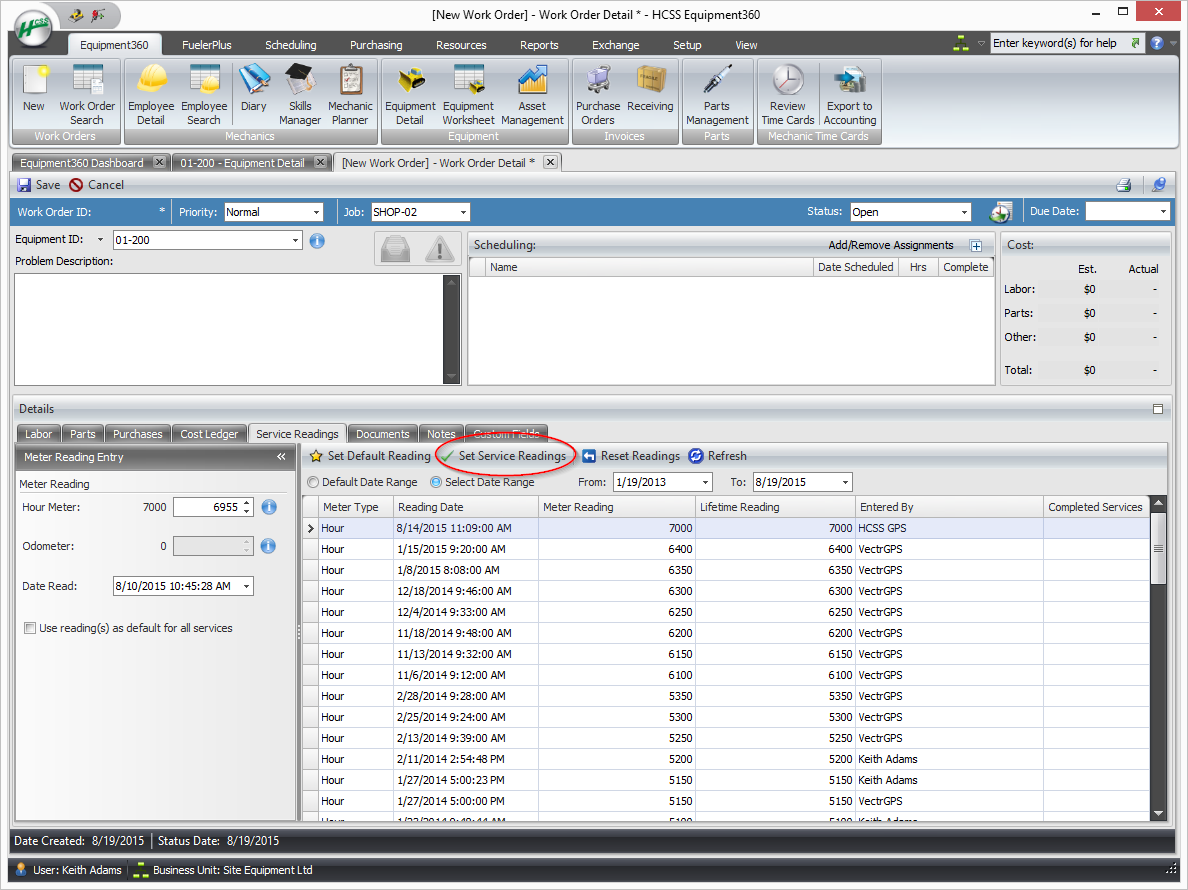Select the Keith Adams 5200 reading row
The image size is (1188, 890).
click(x=726, y=759)
